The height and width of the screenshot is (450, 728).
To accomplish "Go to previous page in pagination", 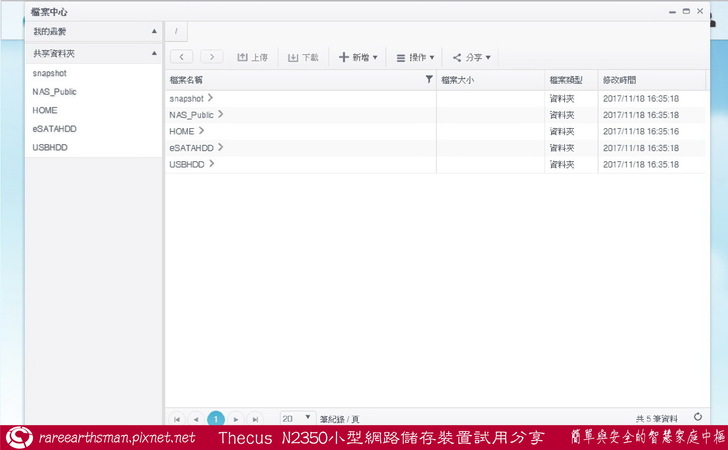I will pyautogui.click(x=196, y=419).
